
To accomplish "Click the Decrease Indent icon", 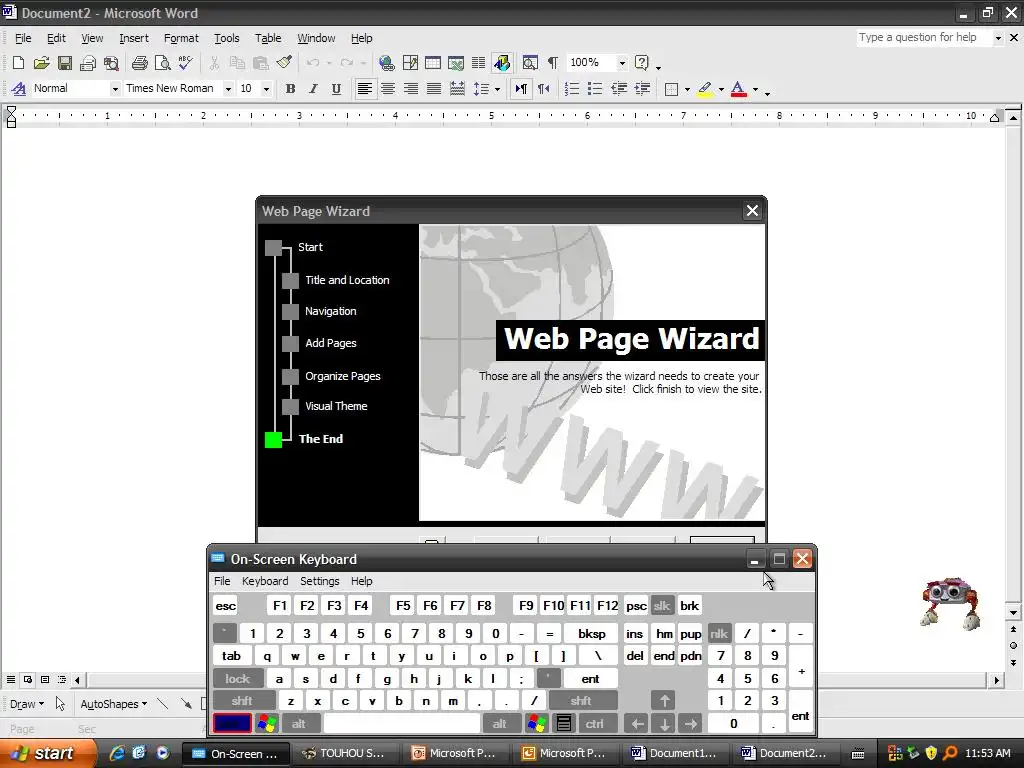I will coord(619,89).
